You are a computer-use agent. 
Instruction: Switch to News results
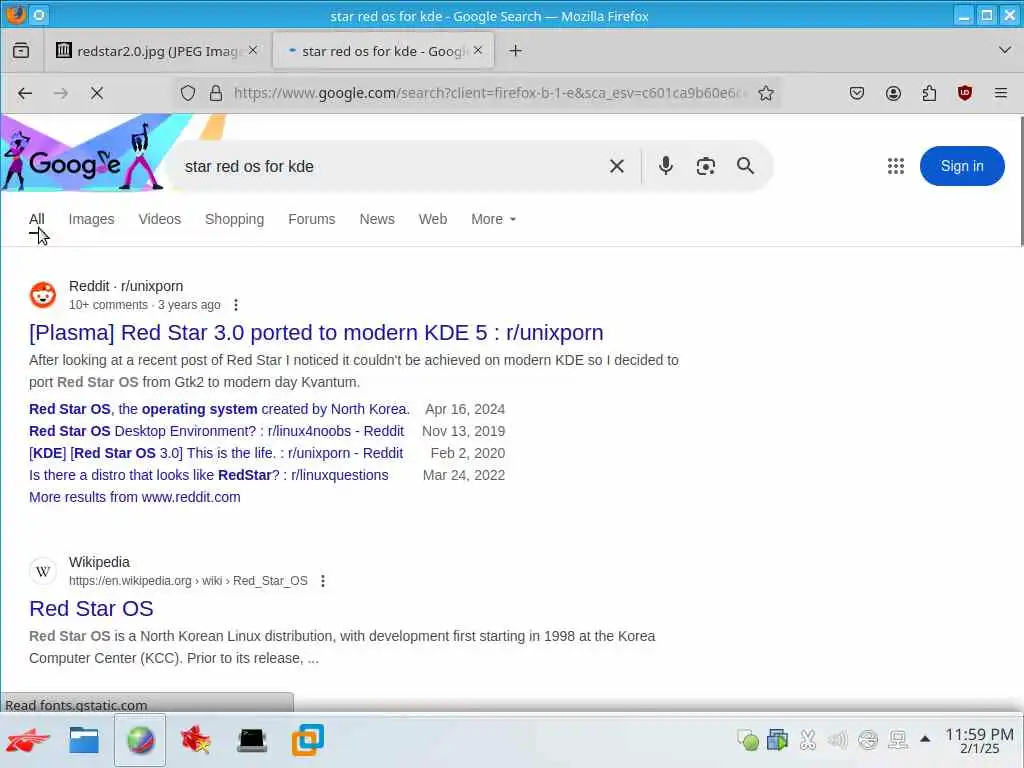click(377, 219)
